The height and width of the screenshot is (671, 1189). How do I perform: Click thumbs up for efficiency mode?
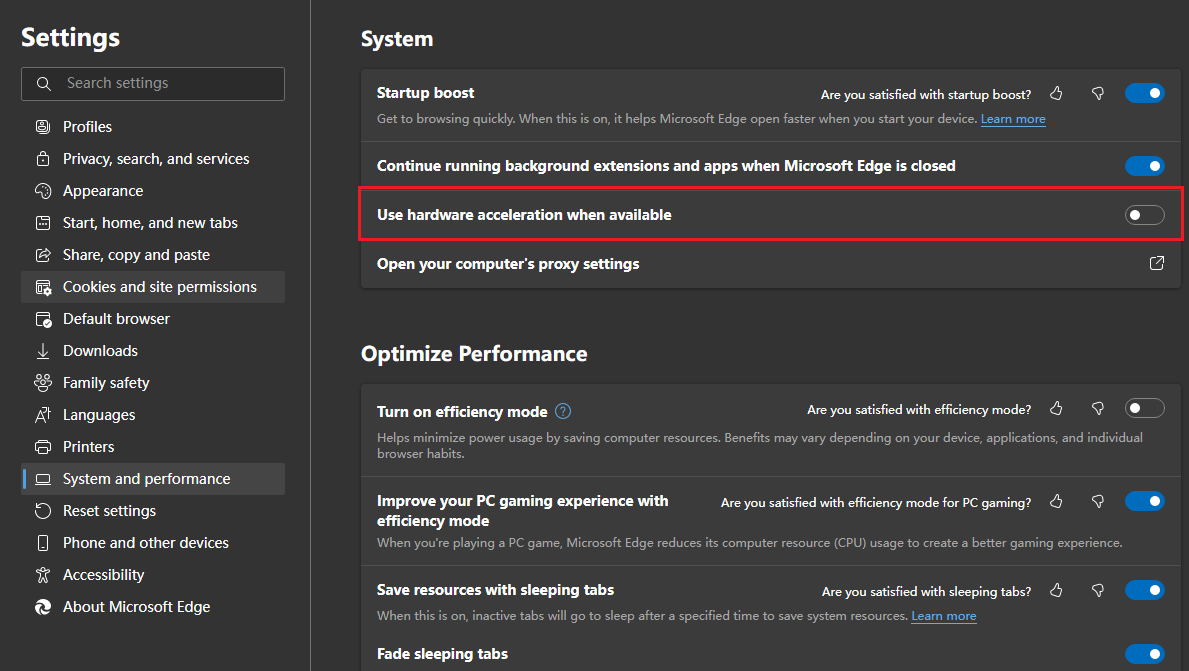pyautogui.click(x=1057, y=409)
